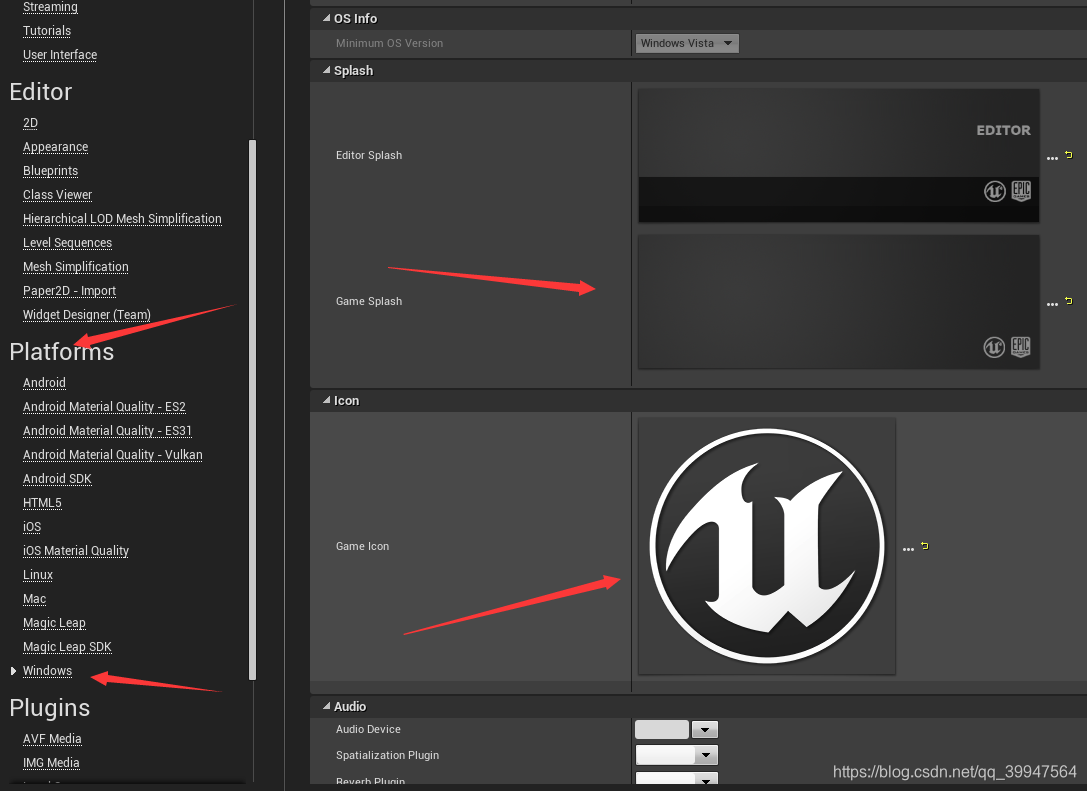Open Hierarchical LOD Mesh Simplification settings
Screen dimensions: 1087x791
click(122, 219)
